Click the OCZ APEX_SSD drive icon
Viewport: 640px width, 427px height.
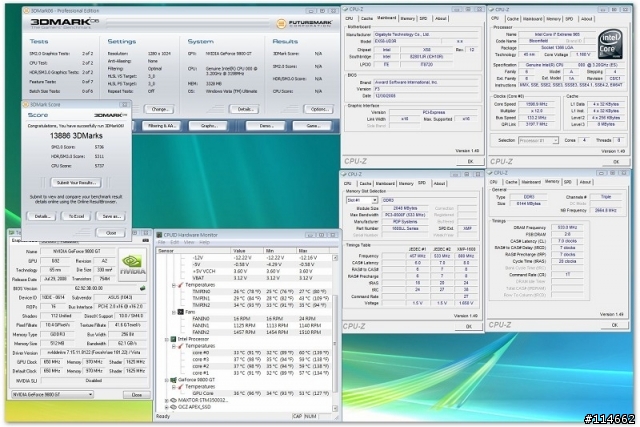tap(173, 407)
